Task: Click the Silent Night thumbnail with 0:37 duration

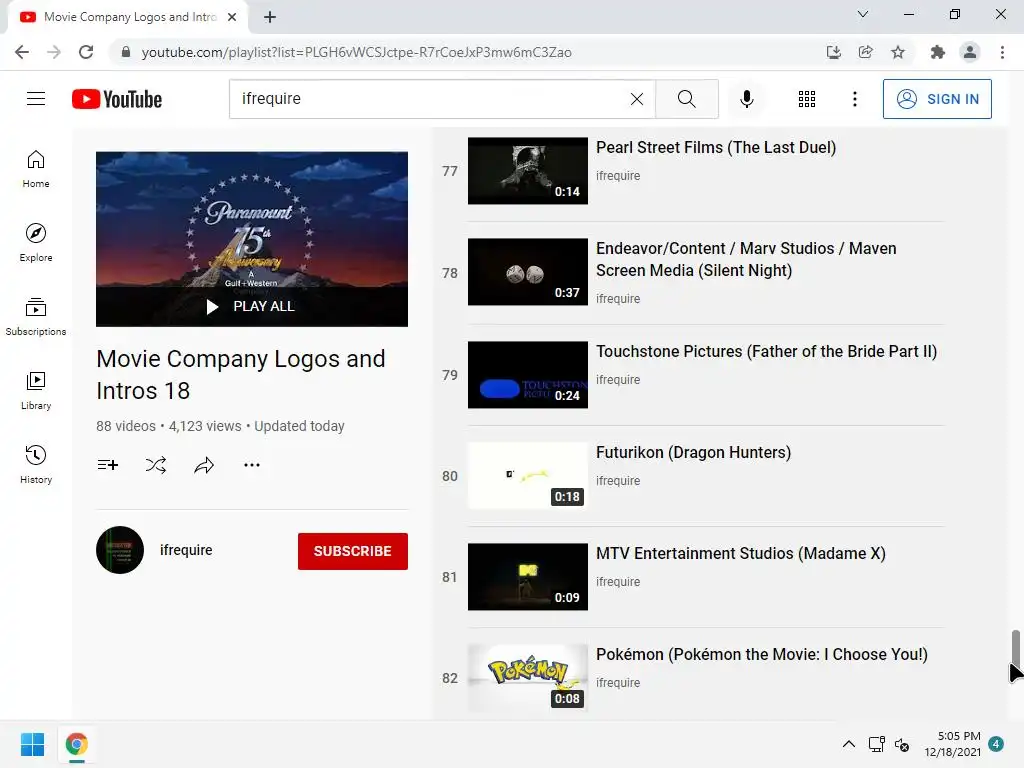Action: tap(528, 272)
